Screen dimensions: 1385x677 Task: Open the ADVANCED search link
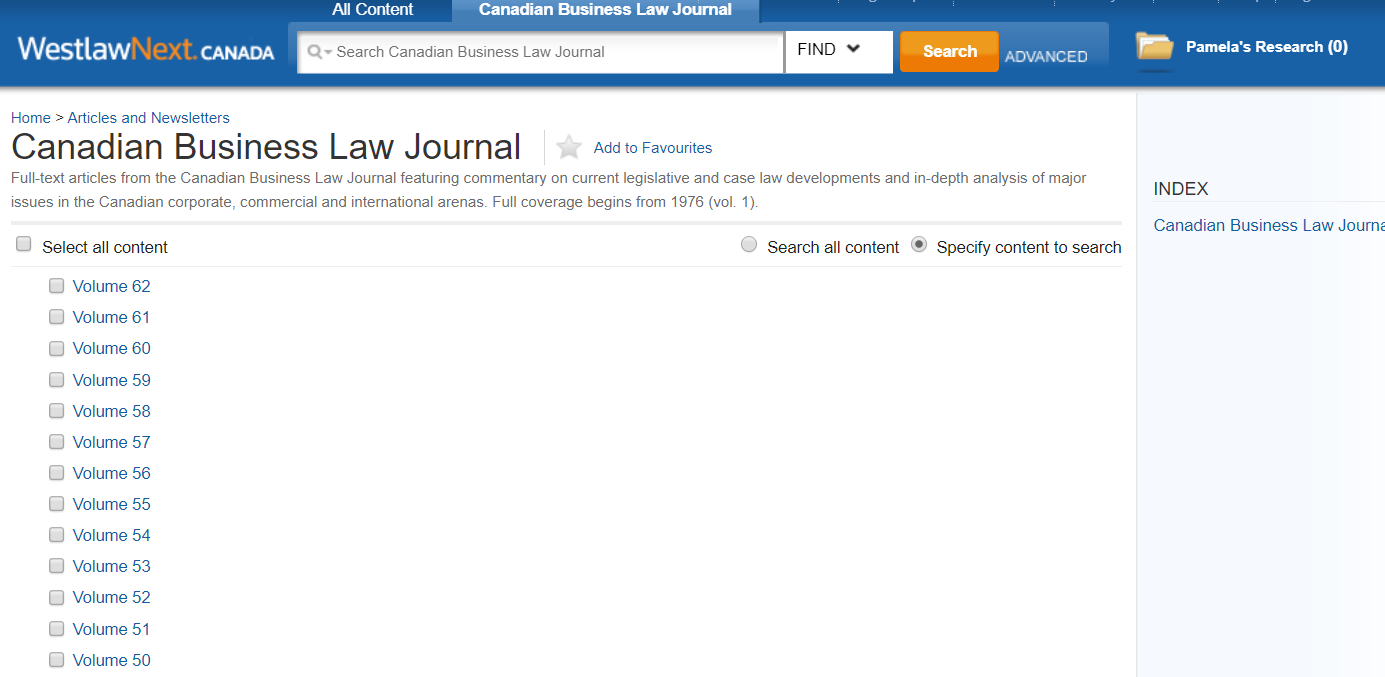point(1046,57)
